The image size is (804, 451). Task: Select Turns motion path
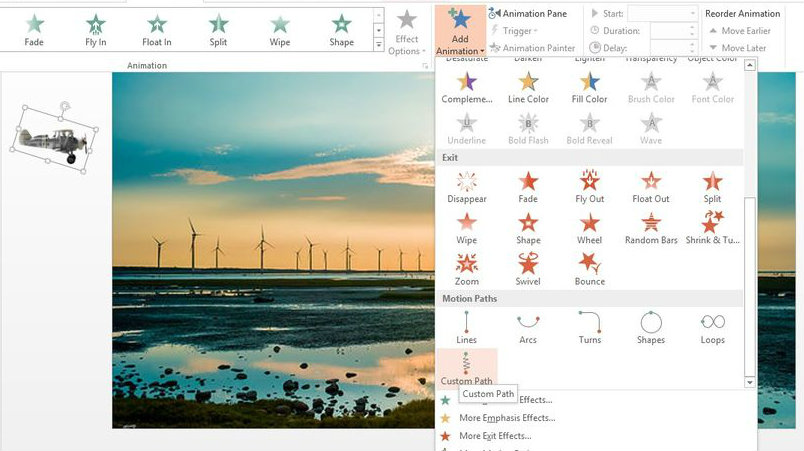coord(590,328)
